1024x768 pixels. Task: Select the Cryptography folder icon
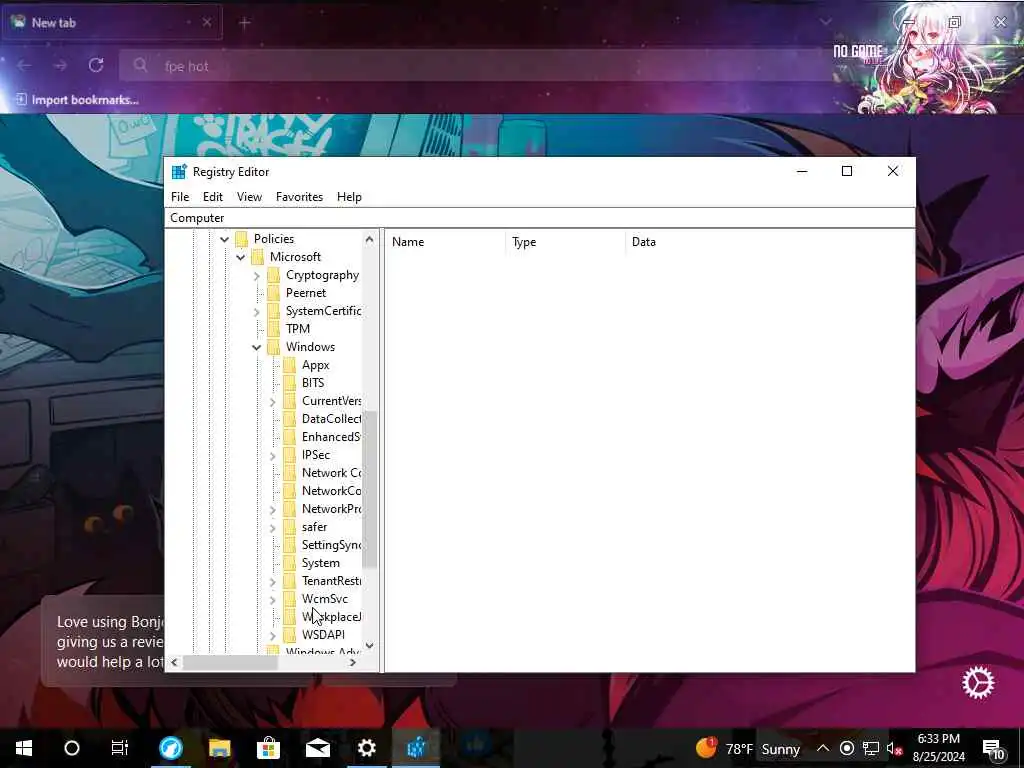[274, 275]
